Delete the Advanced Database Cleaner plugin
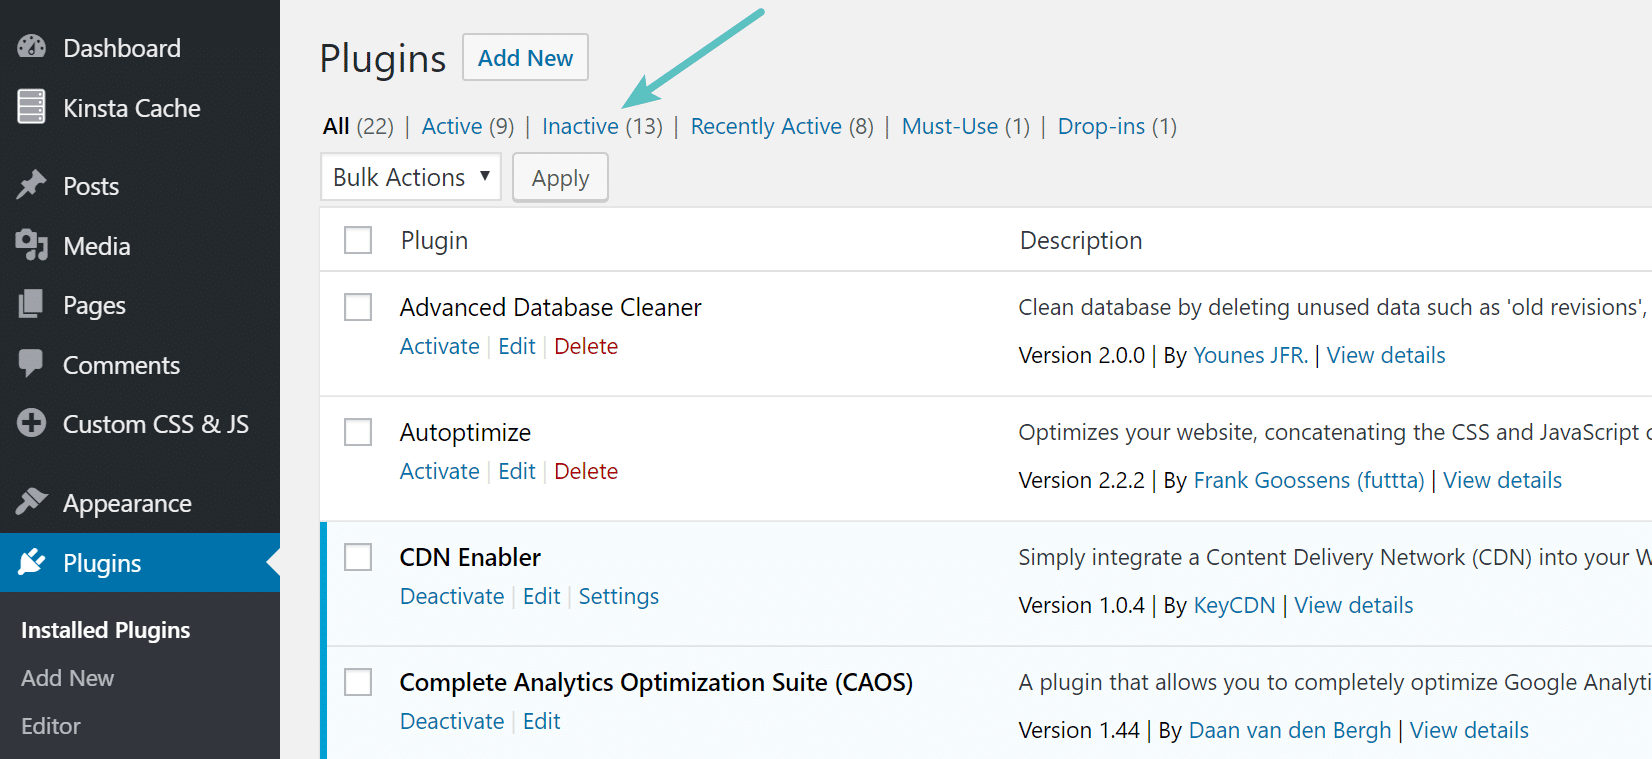The image size is (1652, 759). point(586,346)
